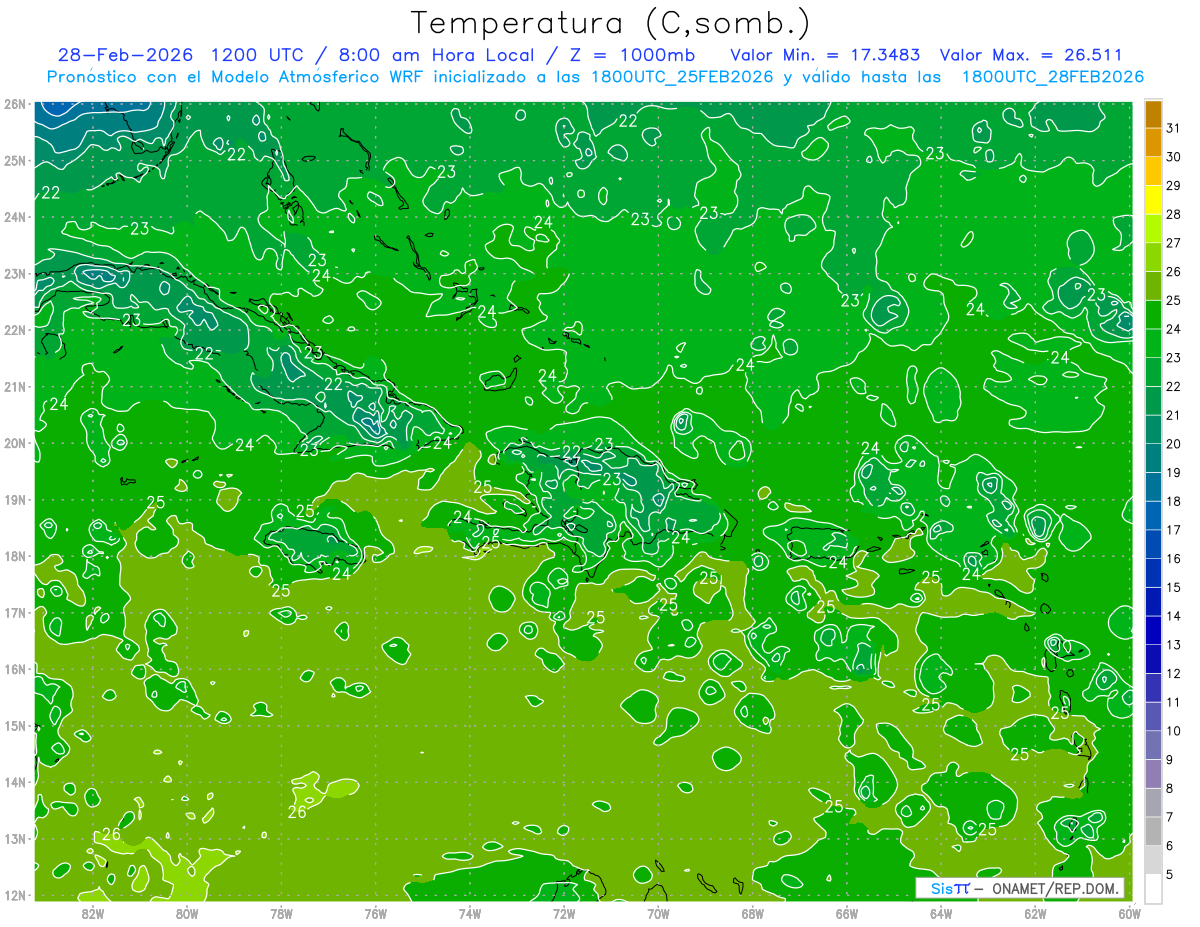Click the 'Valor Min. = 17.3483' text
This screenshot has height=927, width=1200.
tap(825, 55)
